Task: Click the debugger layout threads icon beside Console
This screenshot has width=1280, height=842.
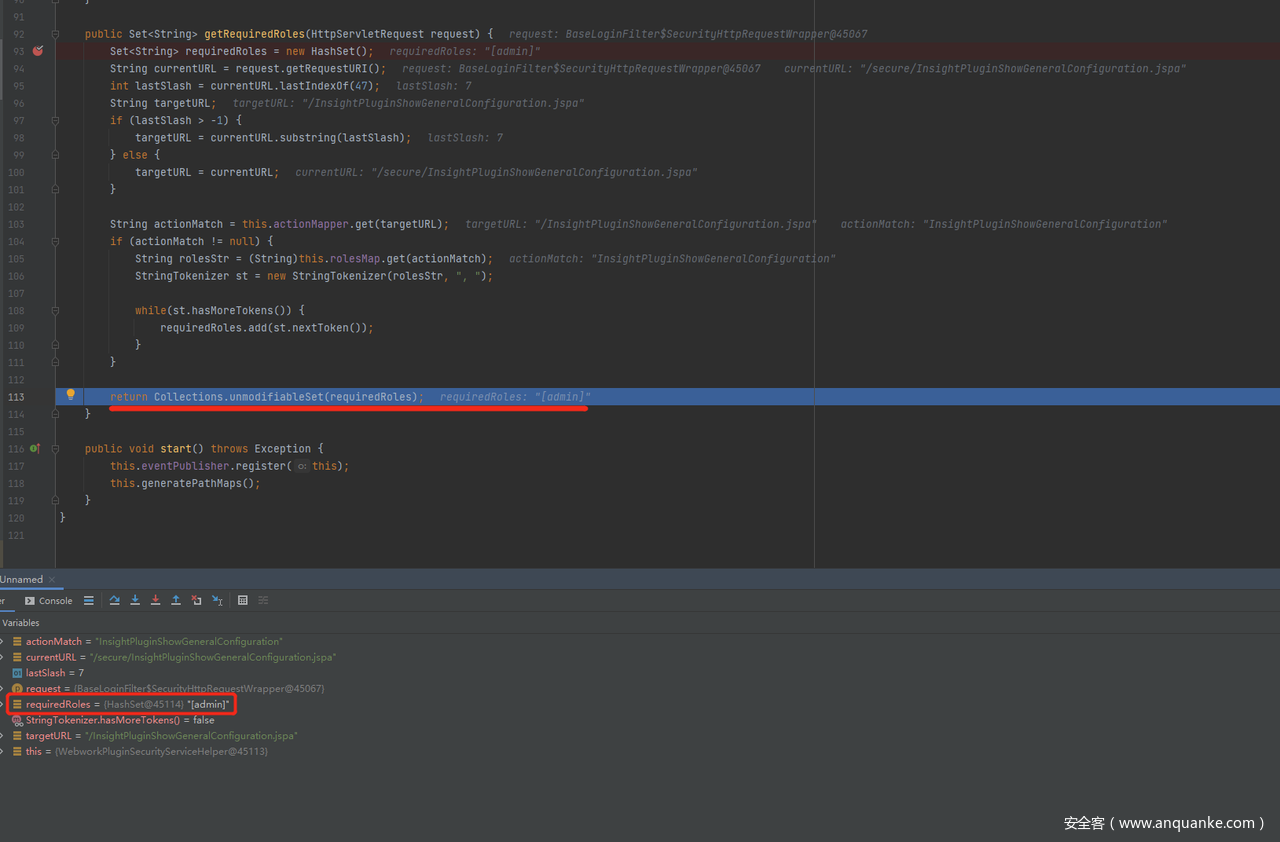Action: (89, 600)
